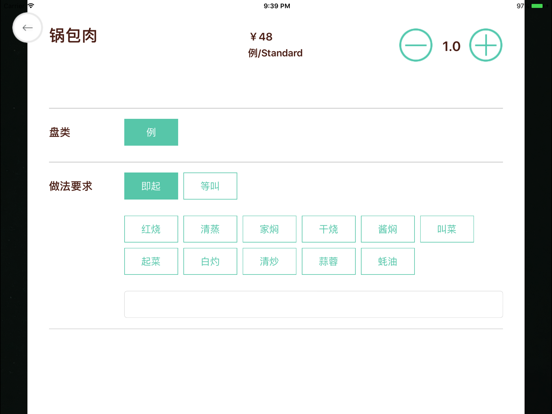Pick the 家焖 cooking method
This screenshot has width=552, height=414.
coord(269,229)
